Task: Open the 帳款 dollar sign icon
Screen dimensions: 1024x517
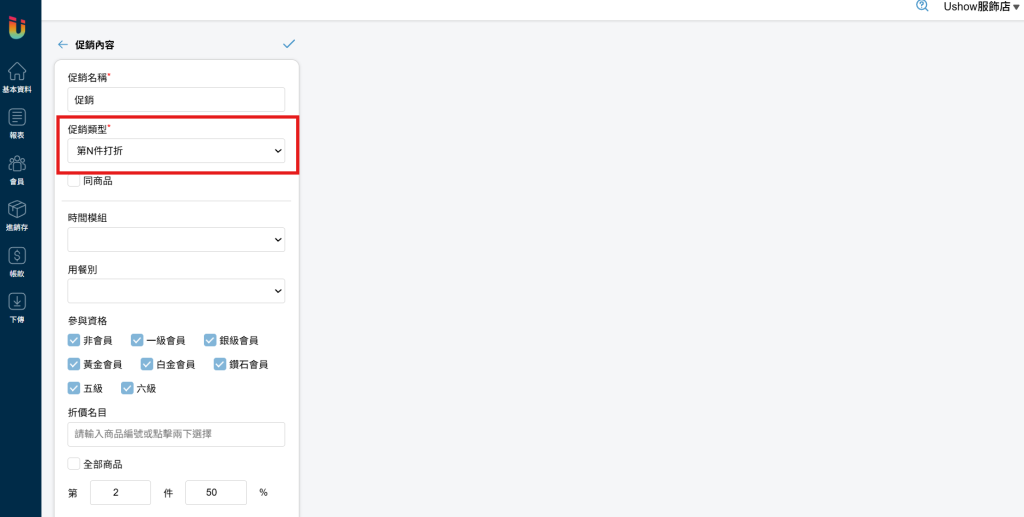Action: pyautogui.click(x=17, y=255)
